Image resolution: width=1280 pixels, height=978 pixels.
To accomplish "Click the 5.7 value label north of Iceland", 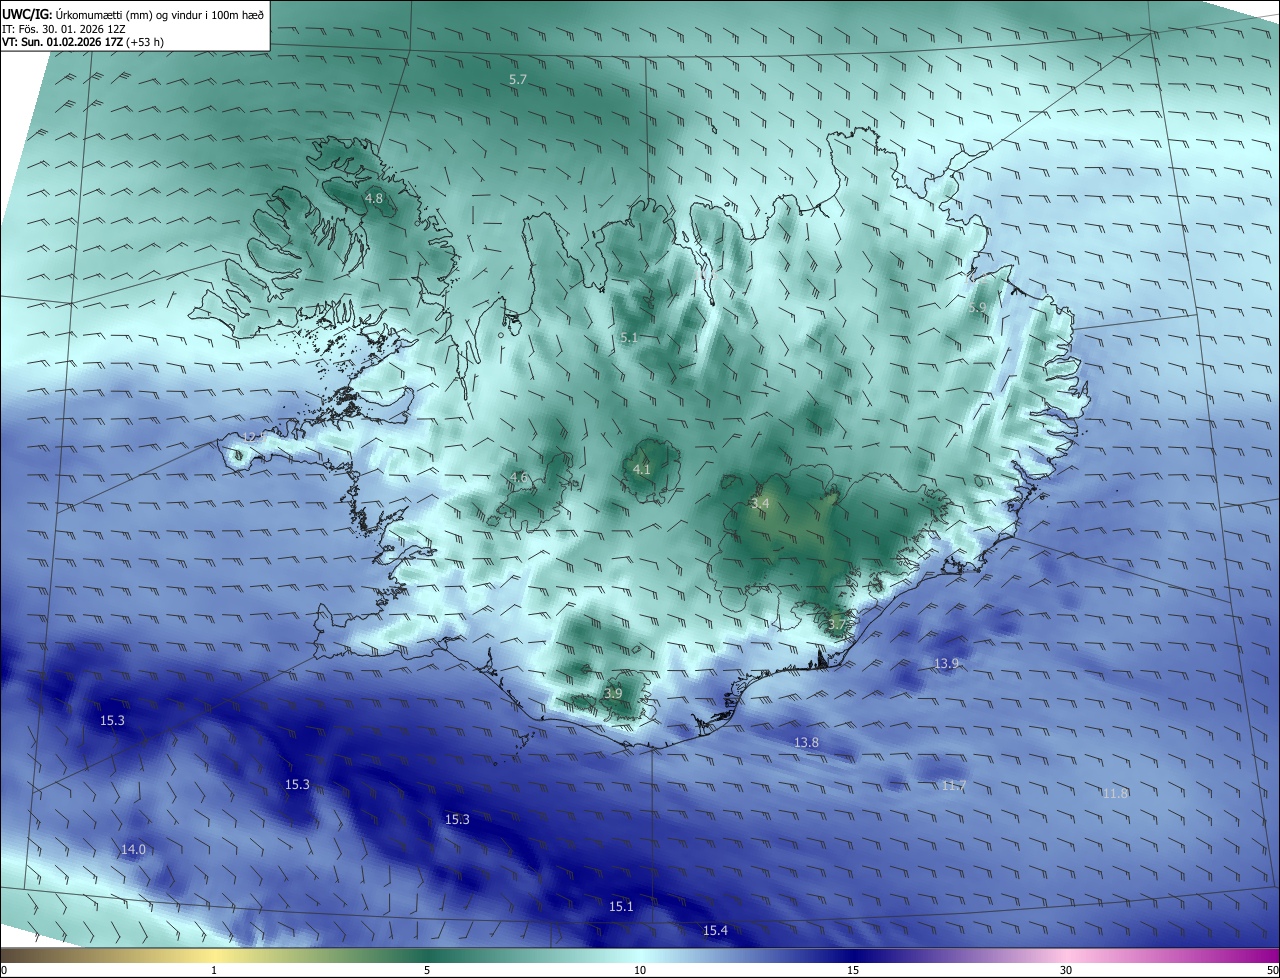I will tap(518, 79).
